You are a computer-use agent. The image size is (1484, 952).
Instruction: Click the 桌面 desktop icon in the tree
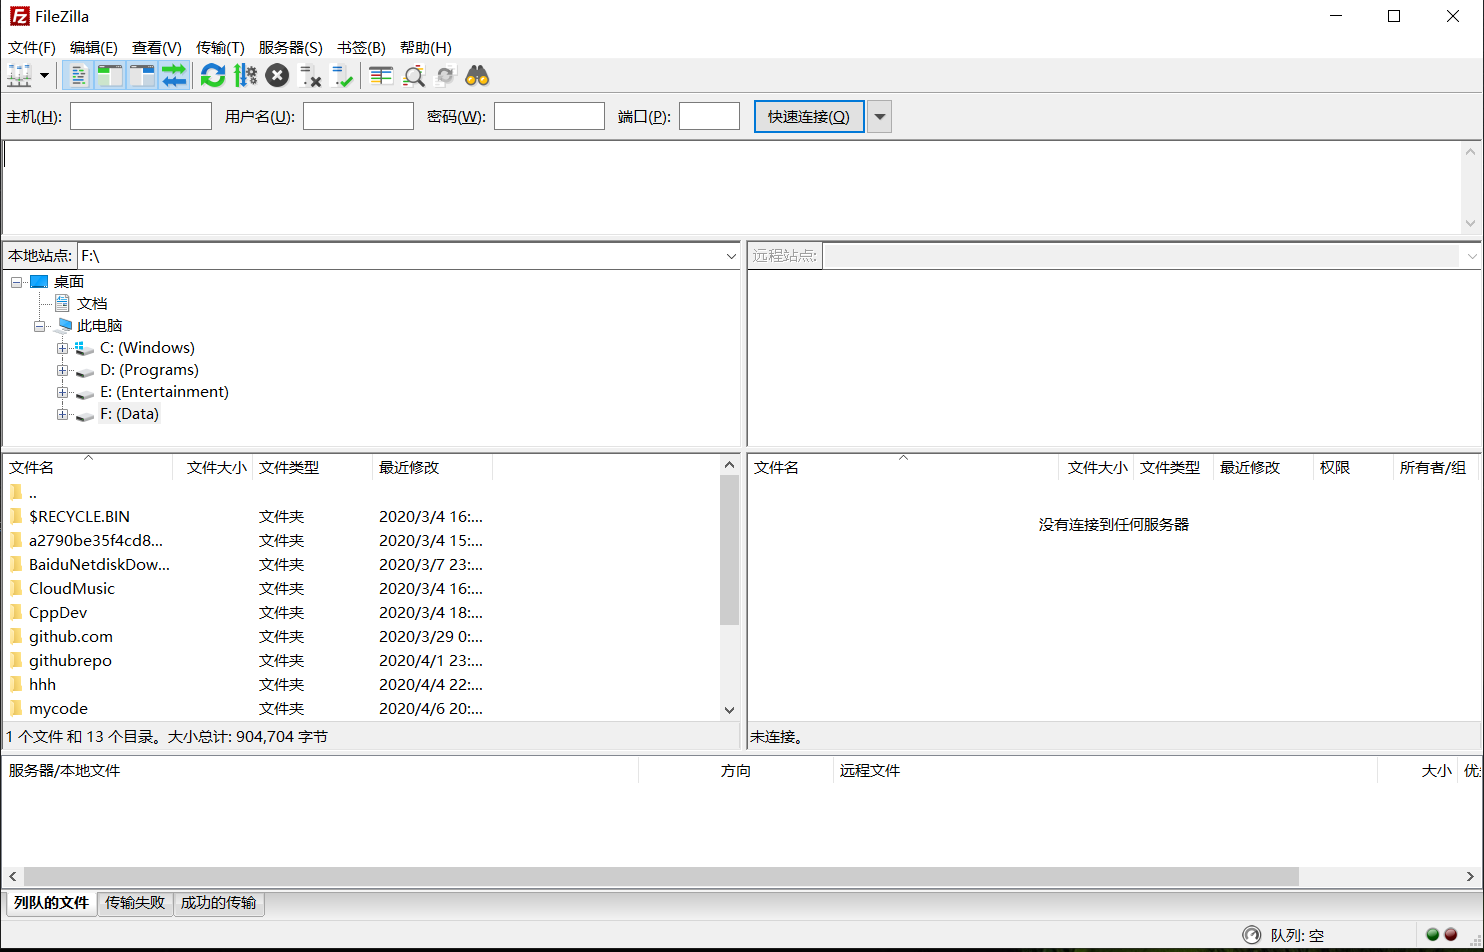point(39,282)
